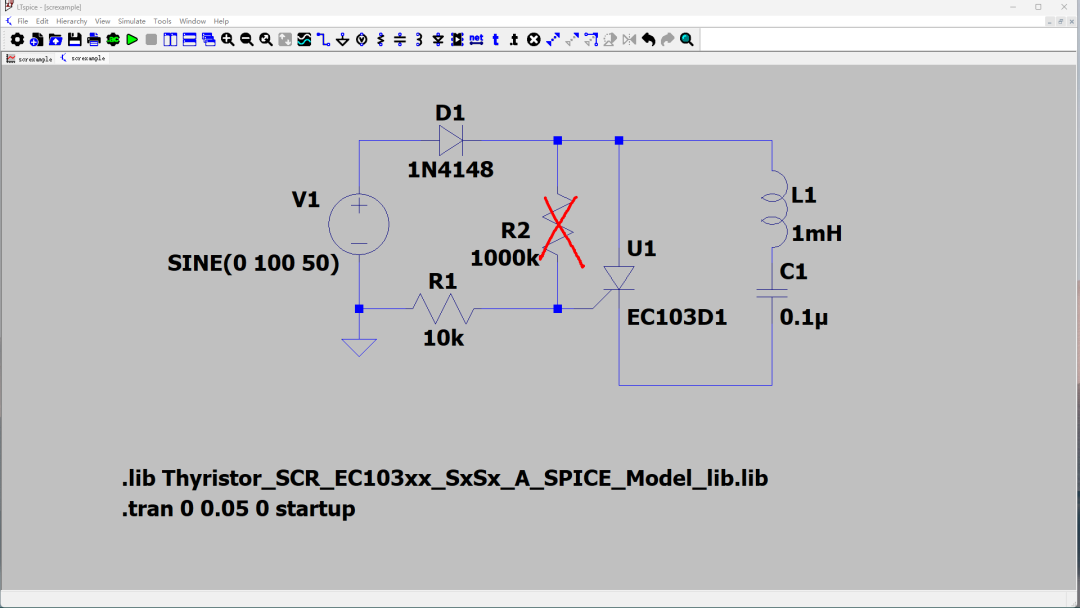Click the Undo arrow
Viewport: 1080px width, 608px height.
pos(648,40)
